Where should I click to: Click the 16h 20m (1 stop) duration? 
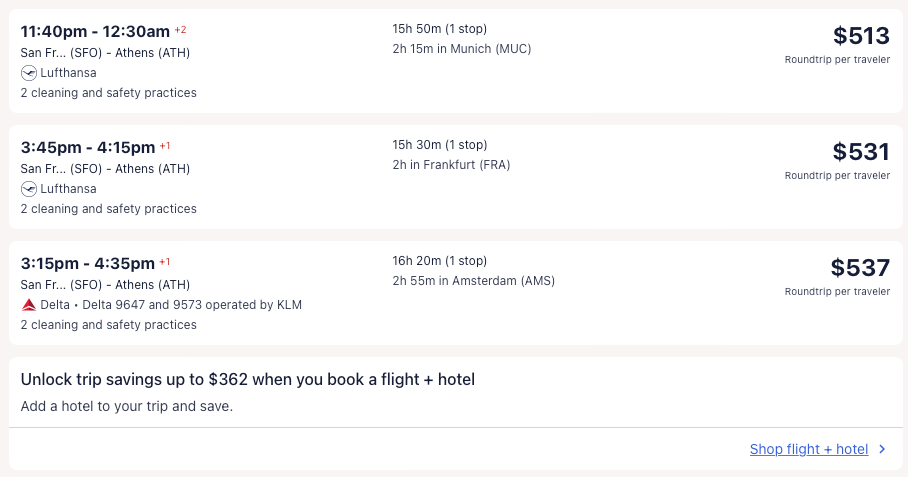pos(439,261)
